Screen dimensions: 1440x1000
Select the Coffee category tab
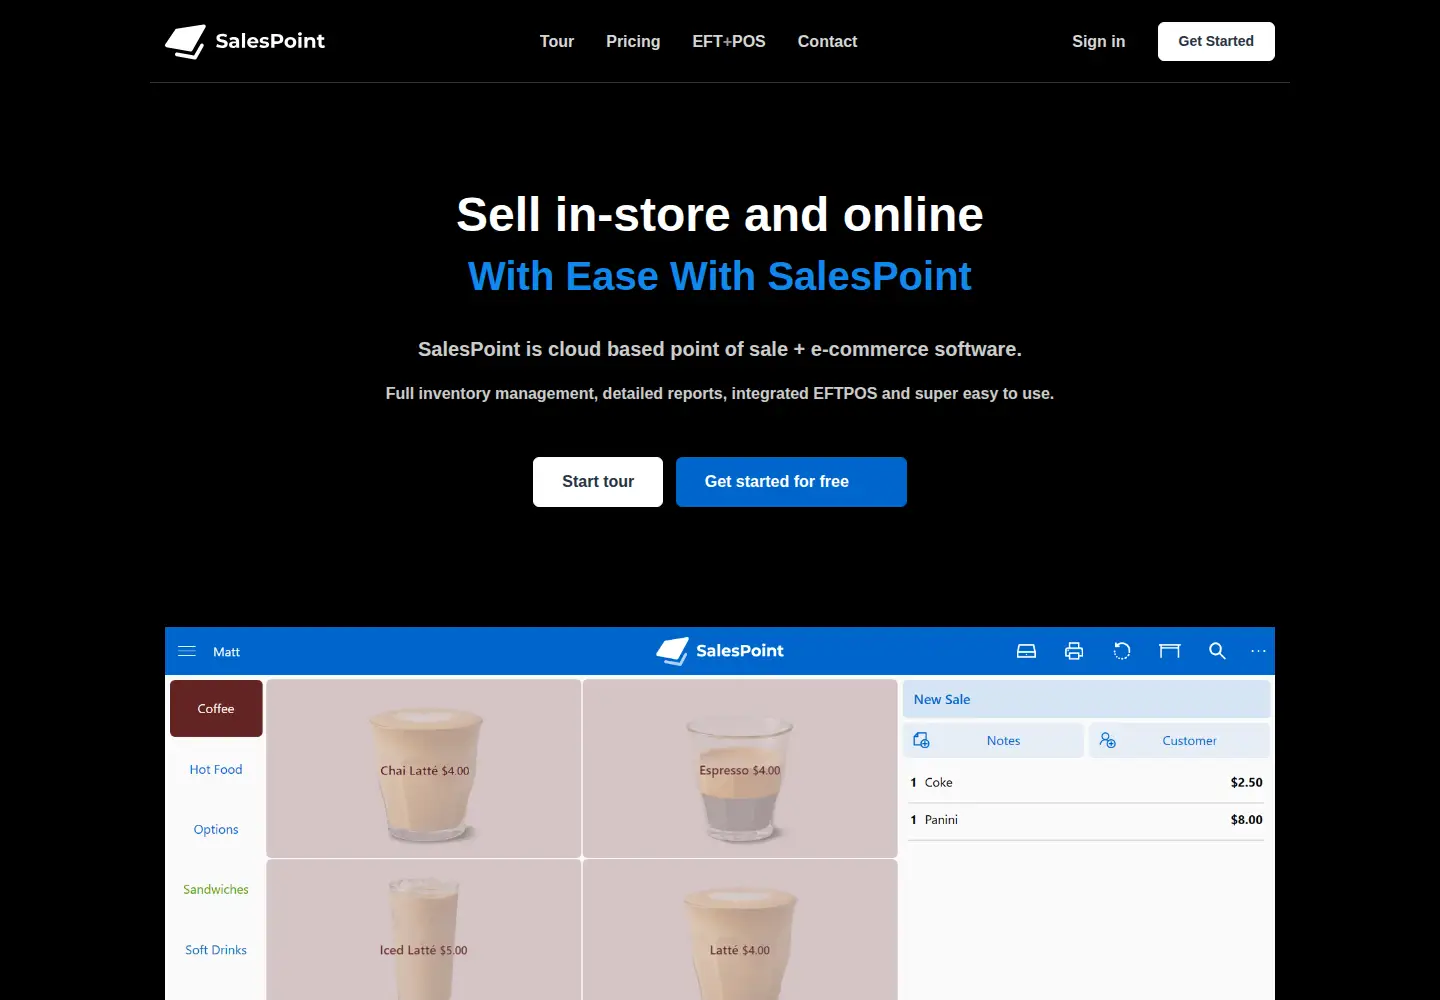[216, 709]
